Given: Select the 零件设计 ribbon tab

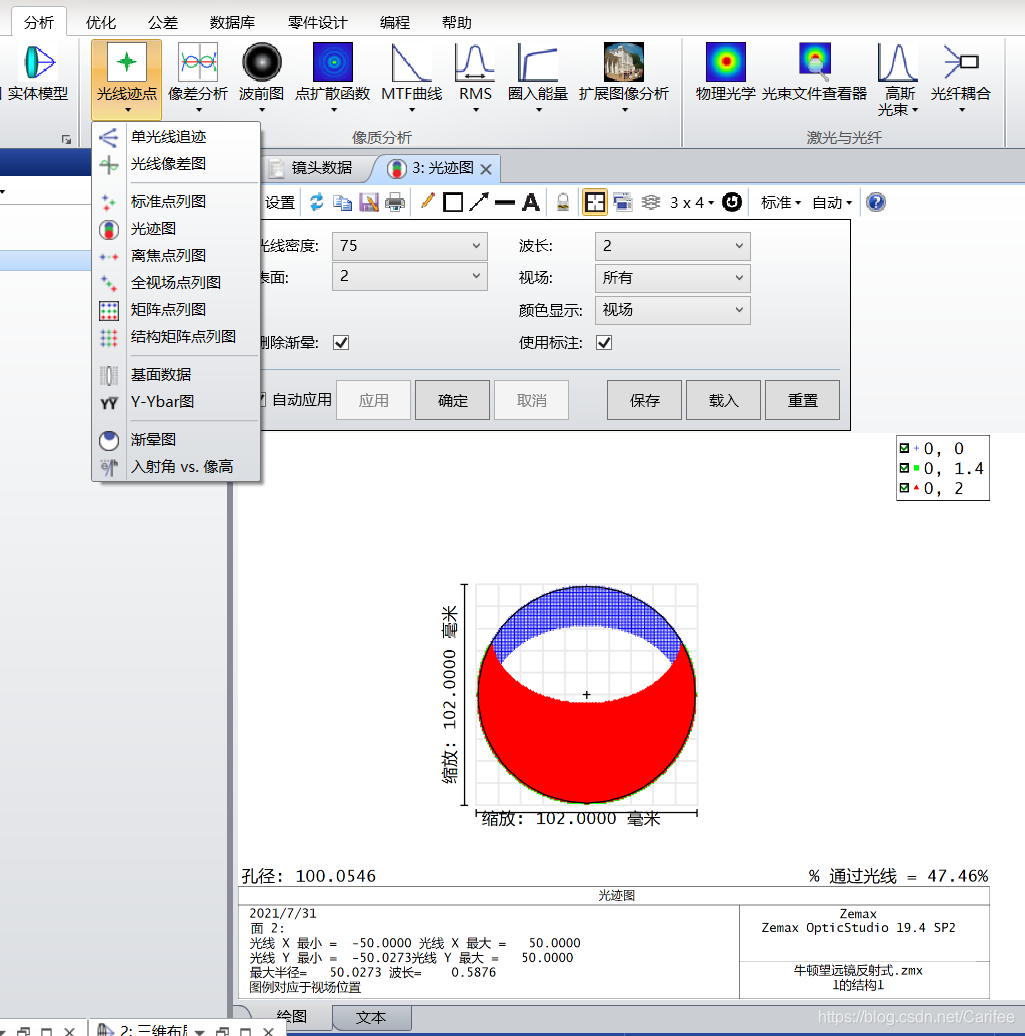Looking at the screenshot, I should (x=317, y=22).
